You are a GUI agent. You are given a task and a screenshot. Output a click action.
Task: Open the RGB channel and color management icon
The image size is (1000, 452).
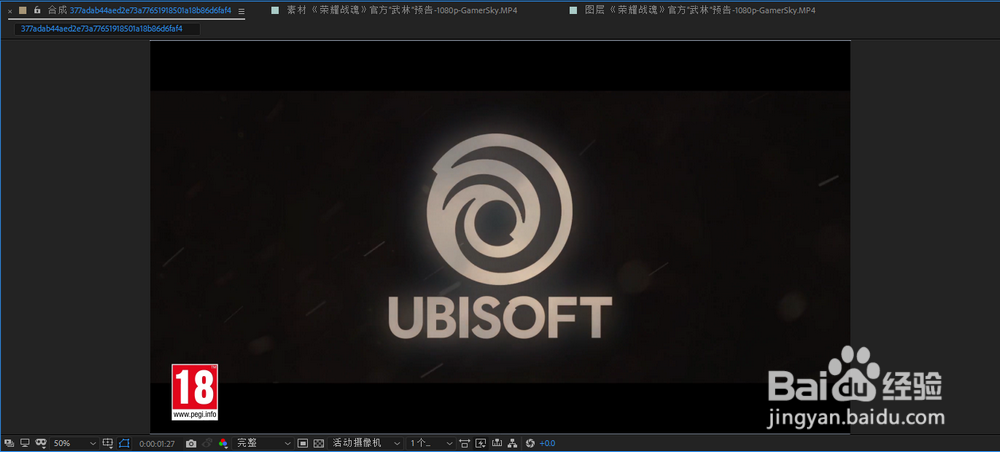223,443
